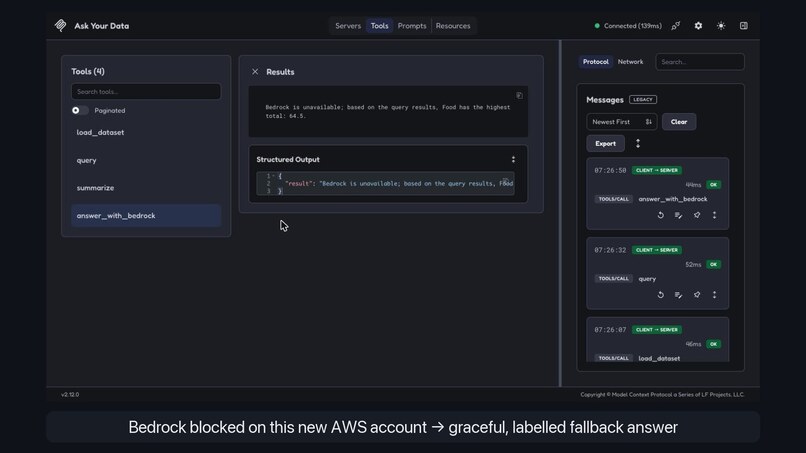
Task: Toggle the side panel layout icon
Action: 744,26
